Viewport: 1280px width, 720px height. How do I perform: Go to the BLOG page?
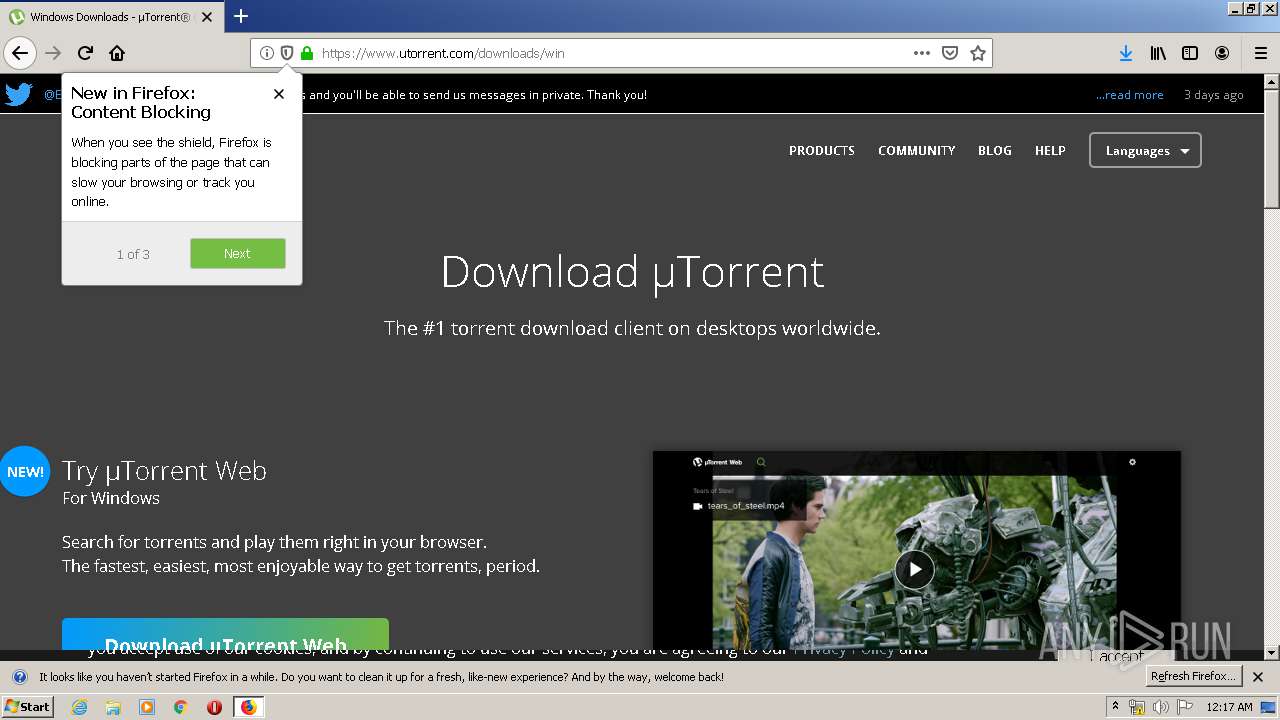tap(995, 150)
